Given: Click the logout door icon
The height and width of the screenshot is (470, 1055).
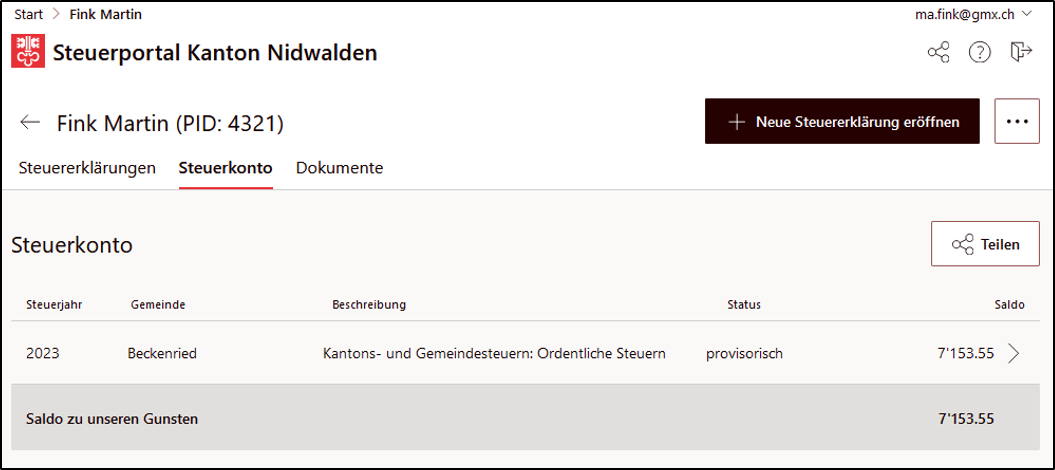Looking at the screenshot, I should tap(1021, 52).
